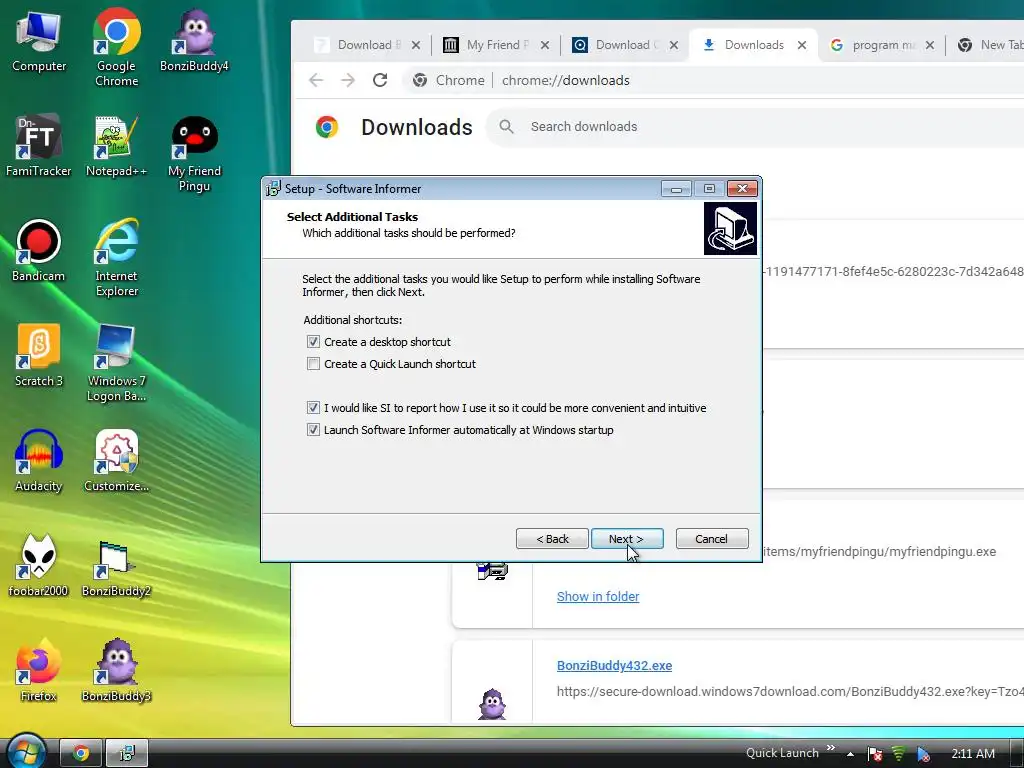The height and width of the screenshot is (768, 1024).
Task: Switch to Chrome in the taskbar
Action: 81,753
